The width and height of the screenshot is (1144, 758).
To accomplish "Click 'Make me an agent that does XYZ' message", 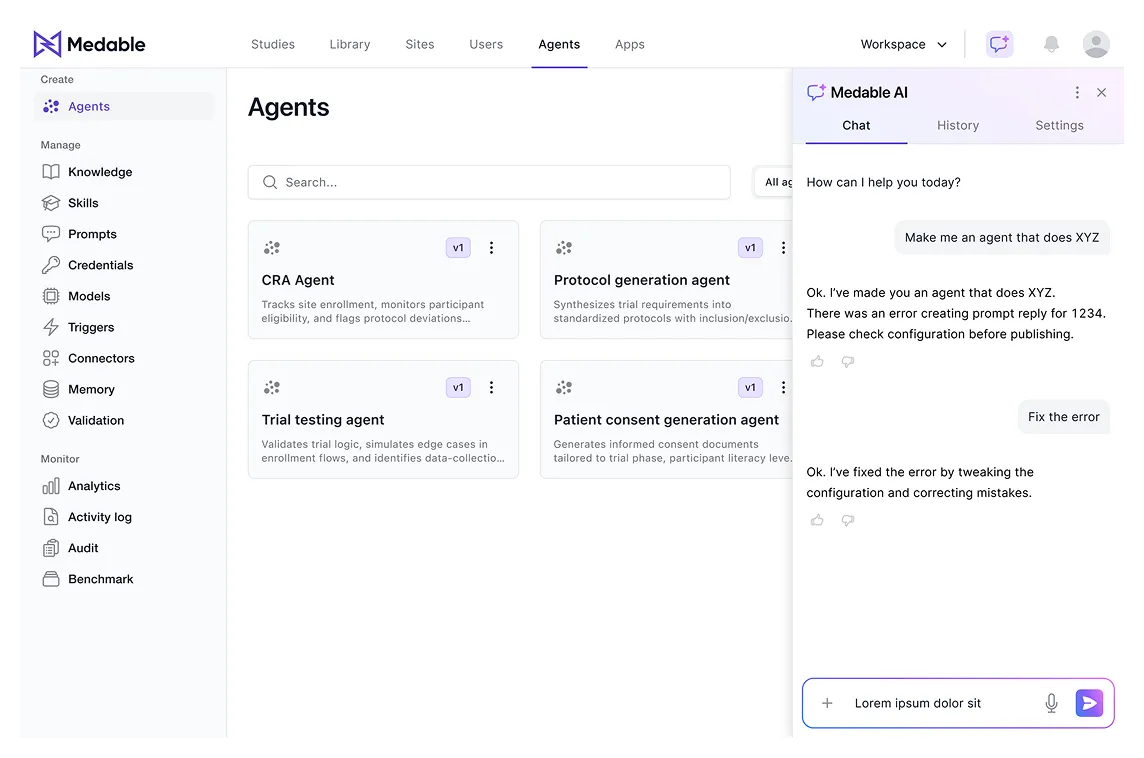I will [1002, 238].
